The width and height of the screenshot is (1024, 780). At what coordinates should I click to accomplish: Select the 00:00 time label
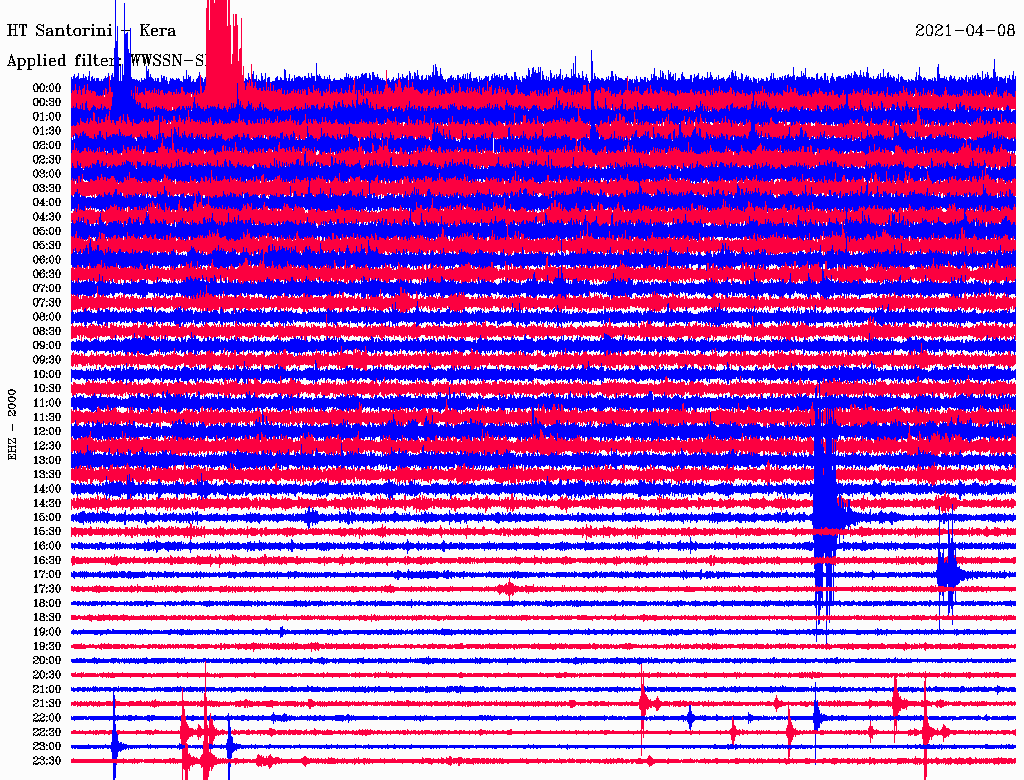[47, 88]
